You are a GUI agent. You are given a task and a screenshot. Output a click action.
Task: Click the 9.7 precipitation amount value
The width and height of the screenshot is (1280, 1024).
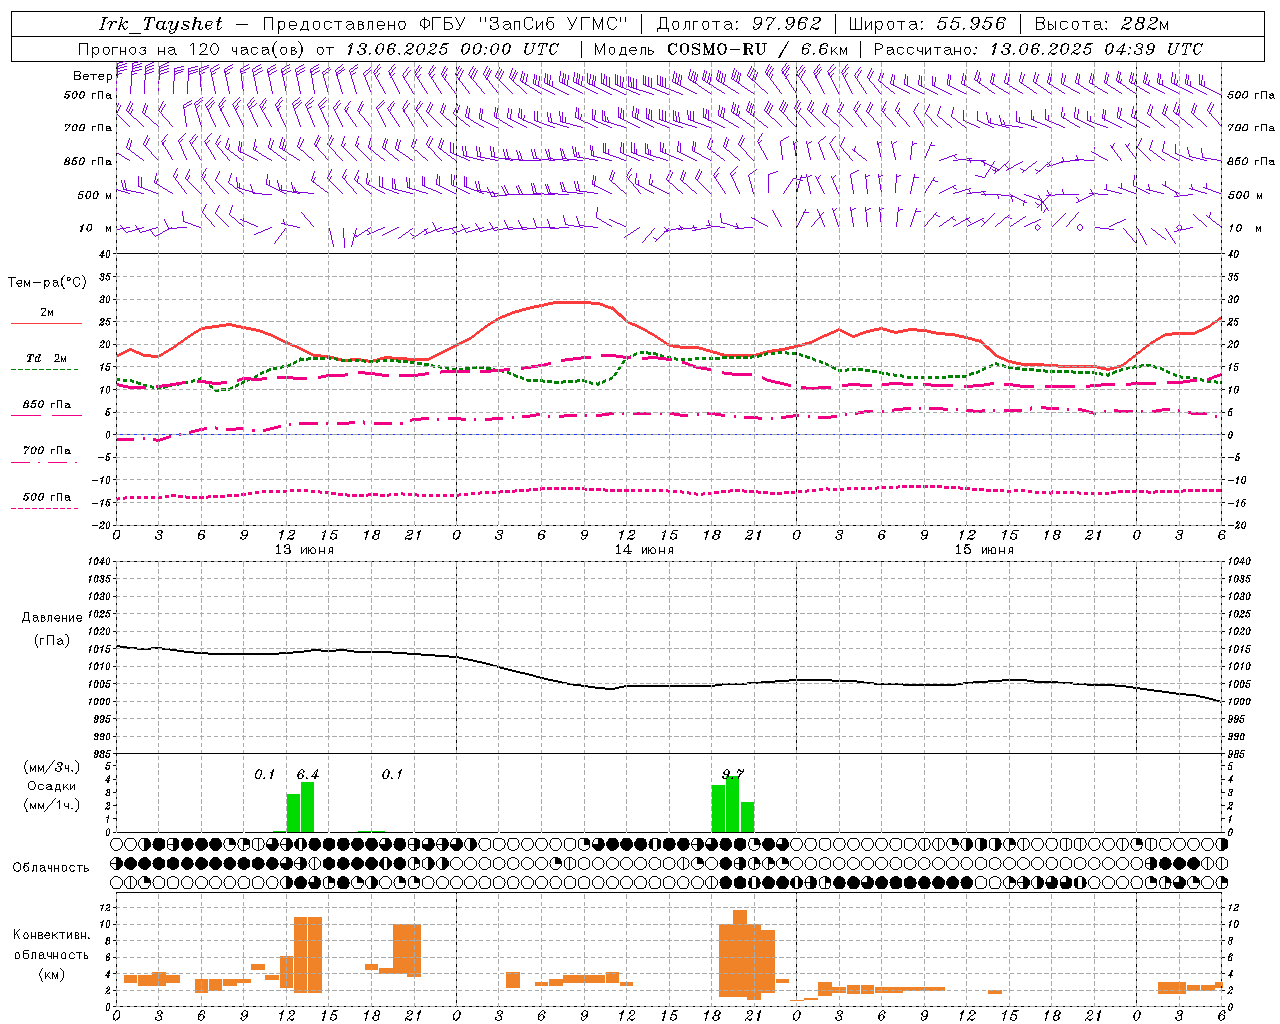(x=733, y=774)
